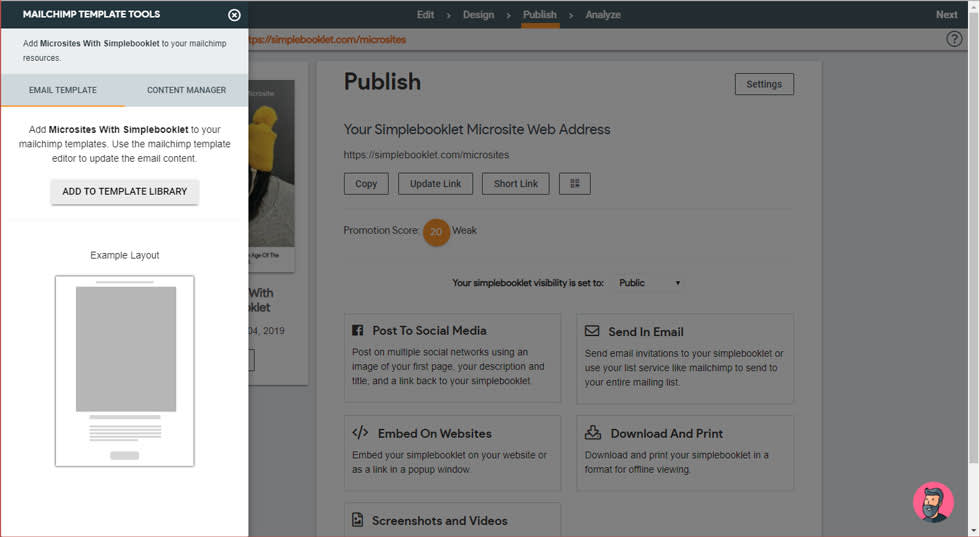This screenshot has height=537, width=980.
Task: Click the Short Link button
Action: point(515,184)
